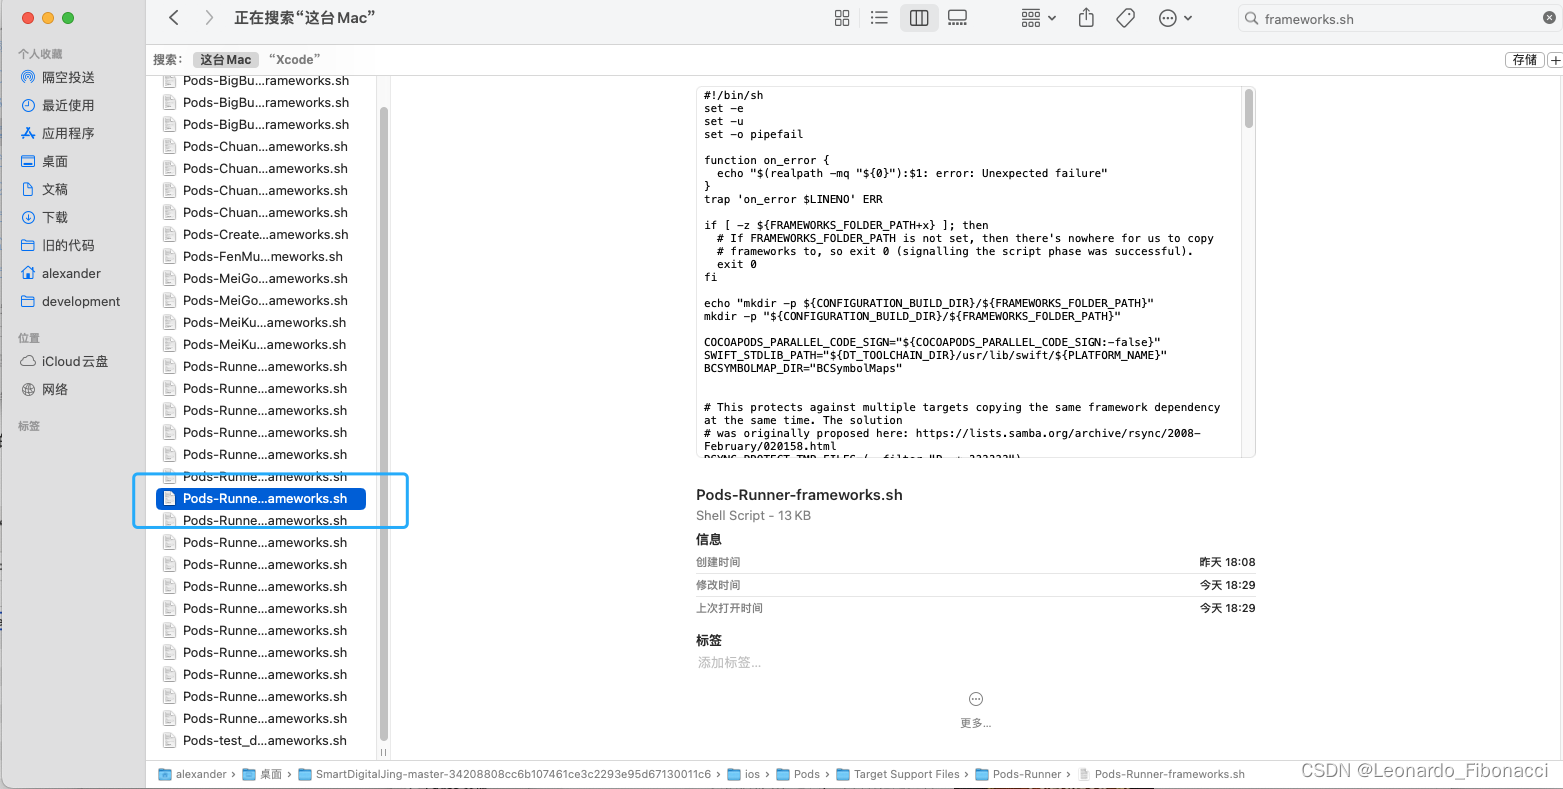Select the 这台Mac search scope
This screenshot has width=1563, height=789.
pos(225,59)
